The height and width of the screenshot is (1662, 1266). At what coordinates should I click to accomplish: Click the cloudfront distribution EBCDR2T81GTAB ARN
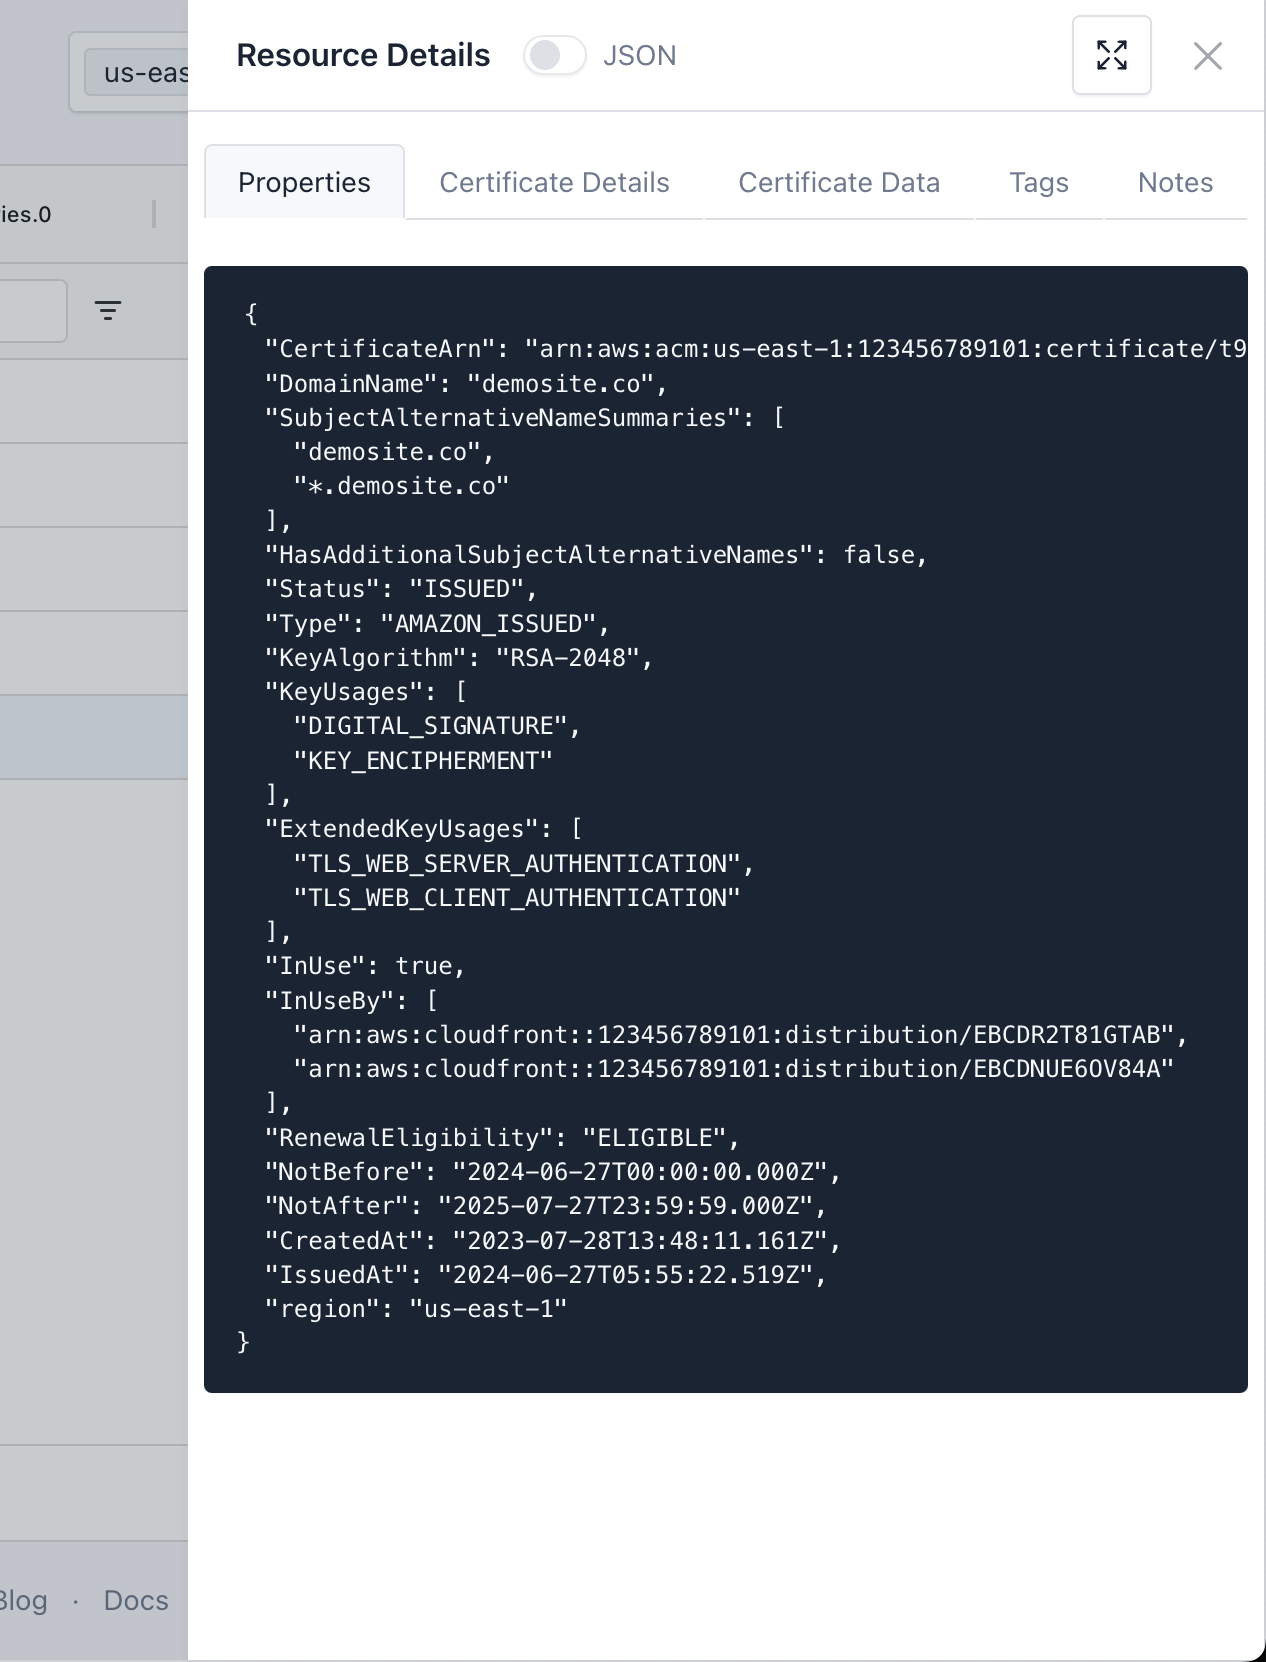point(740,1035)
